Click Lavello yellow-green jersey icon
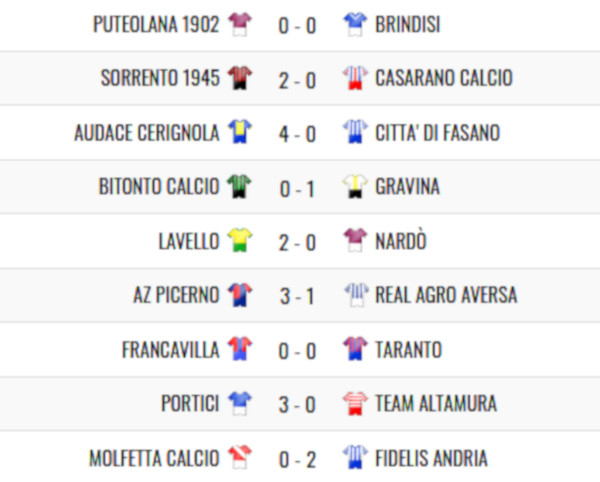The height and width of the screenshot is (482, 600). point(240,240)
